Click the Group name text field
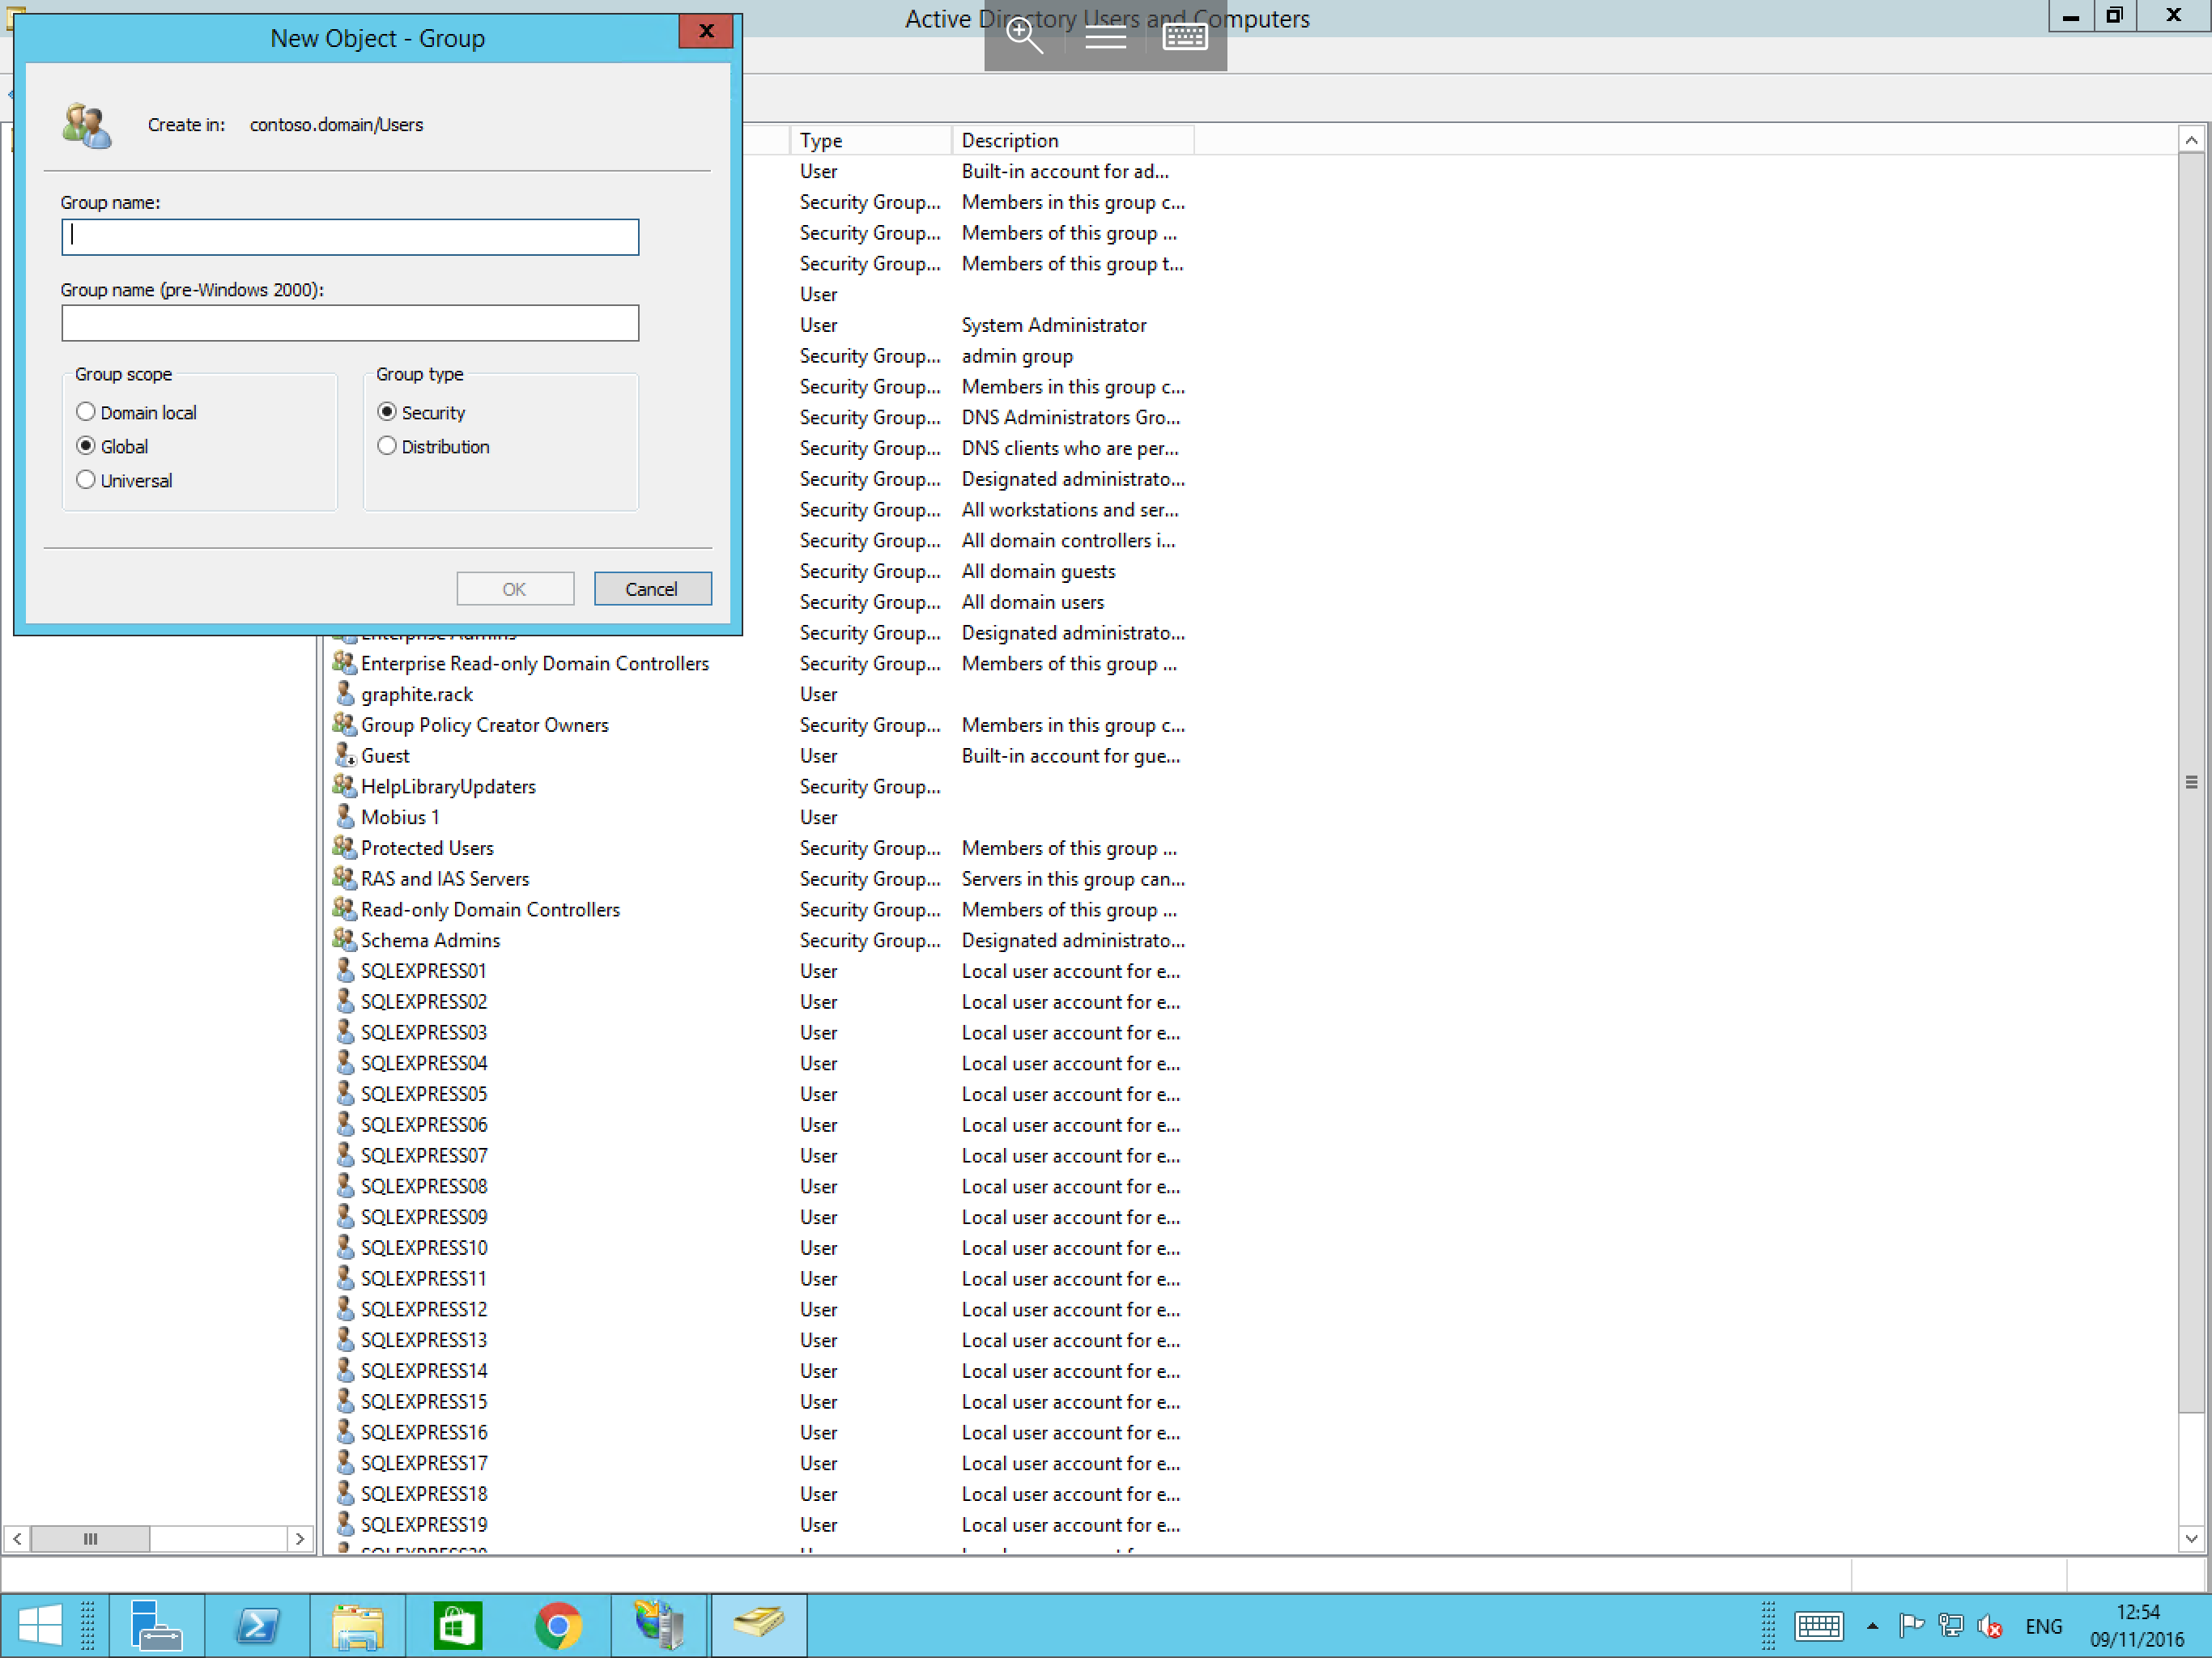The image size is (2212, 1658). 350,237
